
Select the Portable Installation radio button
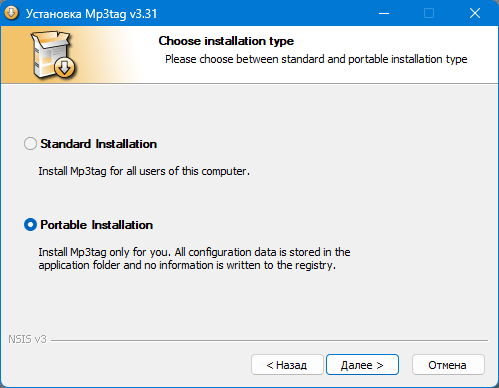pyautogui.click(x=30, y=225)
